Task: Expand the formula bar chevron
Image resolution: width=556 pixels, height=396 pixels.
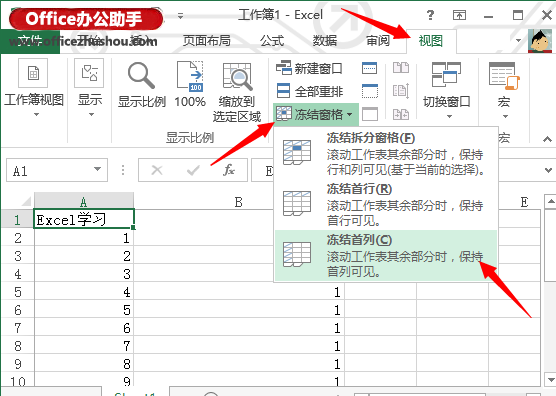Action: 548,171
